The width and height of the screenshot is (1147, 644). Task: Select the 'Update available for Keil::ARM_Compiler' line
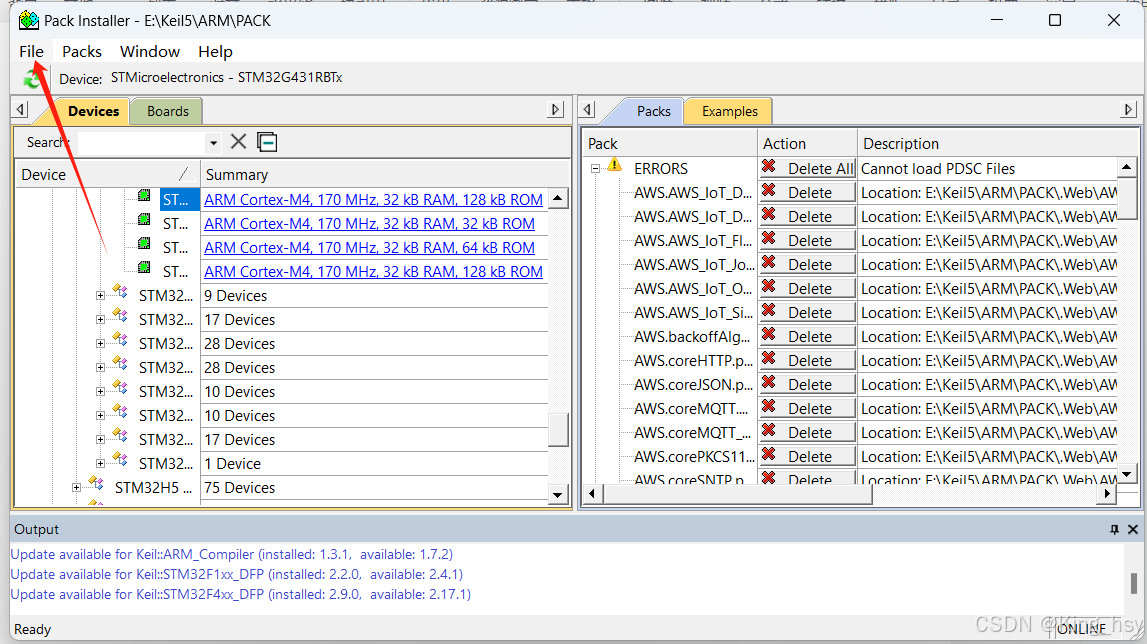[x=231, y=554]
